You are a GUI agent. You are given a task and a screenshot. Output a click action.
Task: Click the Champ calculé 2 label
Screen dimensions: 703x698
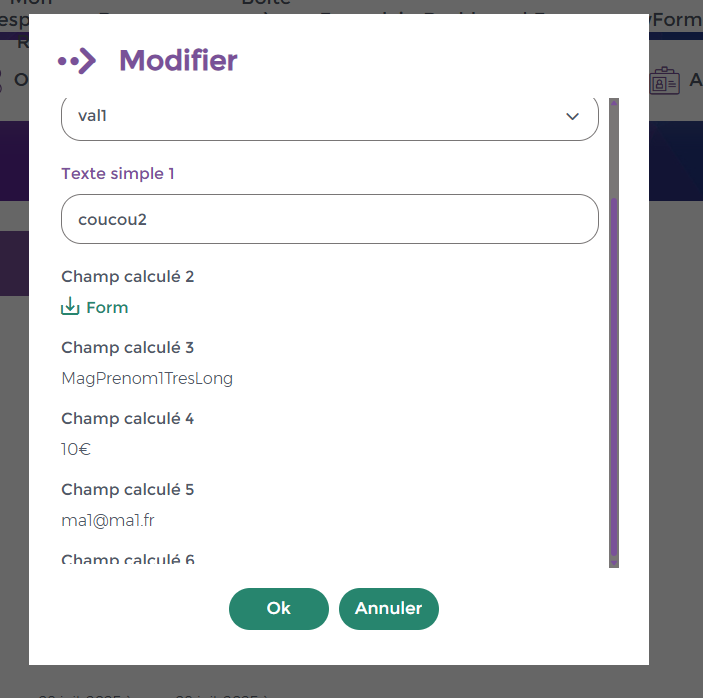(127, 276)
